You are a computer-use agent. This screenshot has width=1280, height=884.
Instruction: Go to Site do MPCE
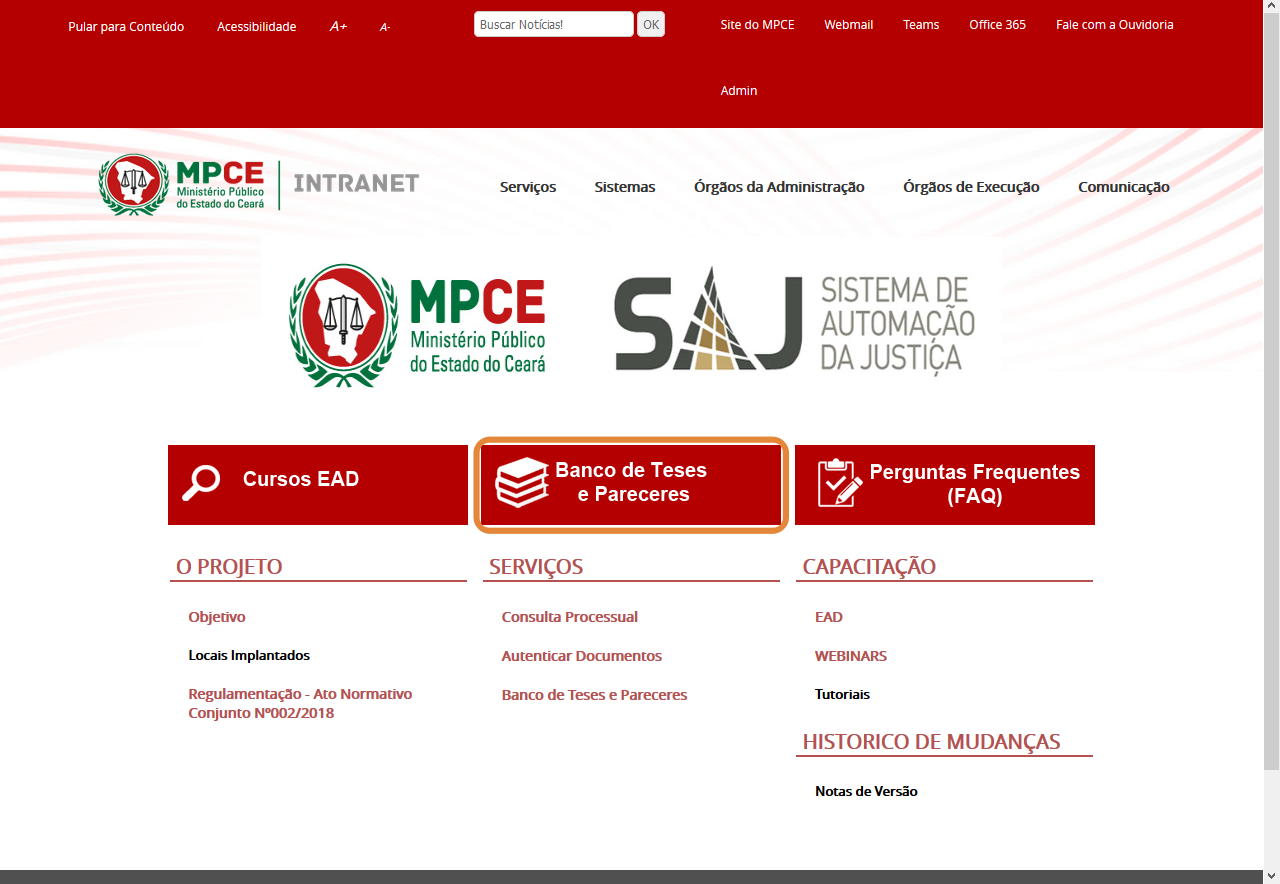tap(757, 24)
